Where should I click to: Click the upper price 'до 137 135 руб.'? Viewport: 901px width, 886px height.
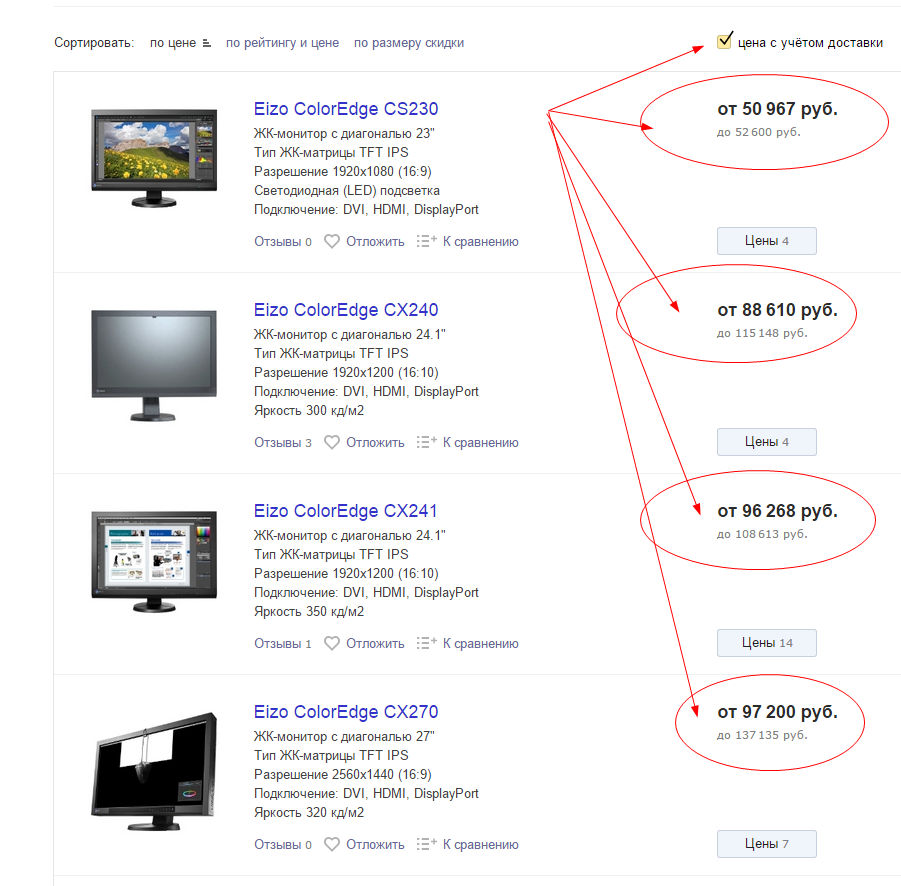coord(762,735)
